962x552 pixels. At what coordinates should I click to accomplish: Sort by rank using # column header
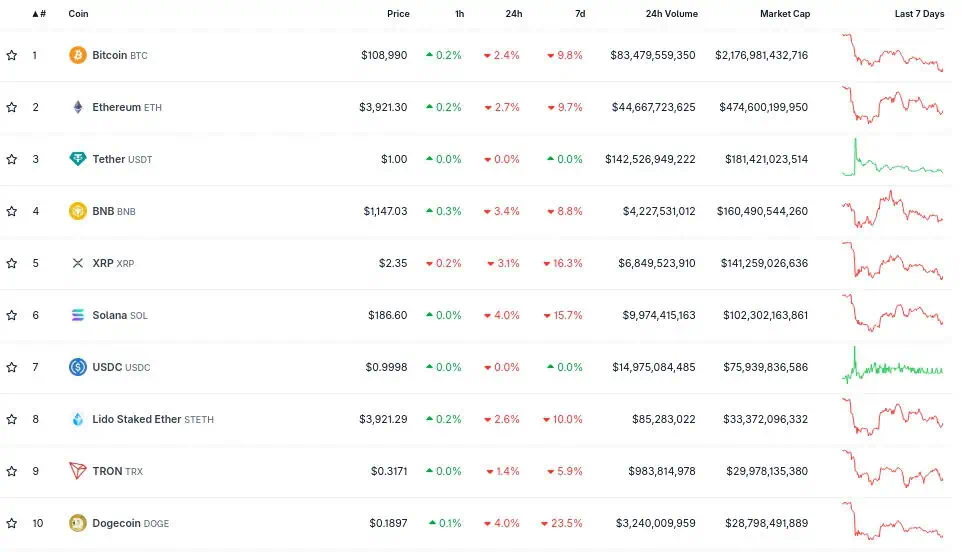pos(38,14)
